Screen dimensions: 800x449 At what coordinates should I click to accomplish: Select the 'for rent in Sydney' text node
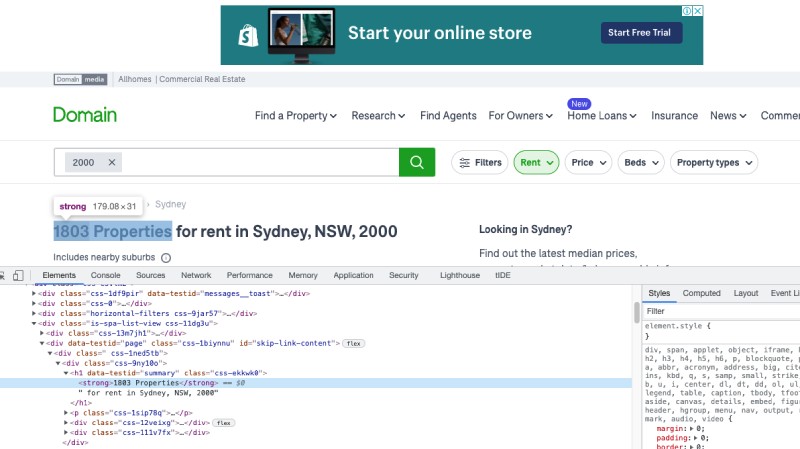148,393
